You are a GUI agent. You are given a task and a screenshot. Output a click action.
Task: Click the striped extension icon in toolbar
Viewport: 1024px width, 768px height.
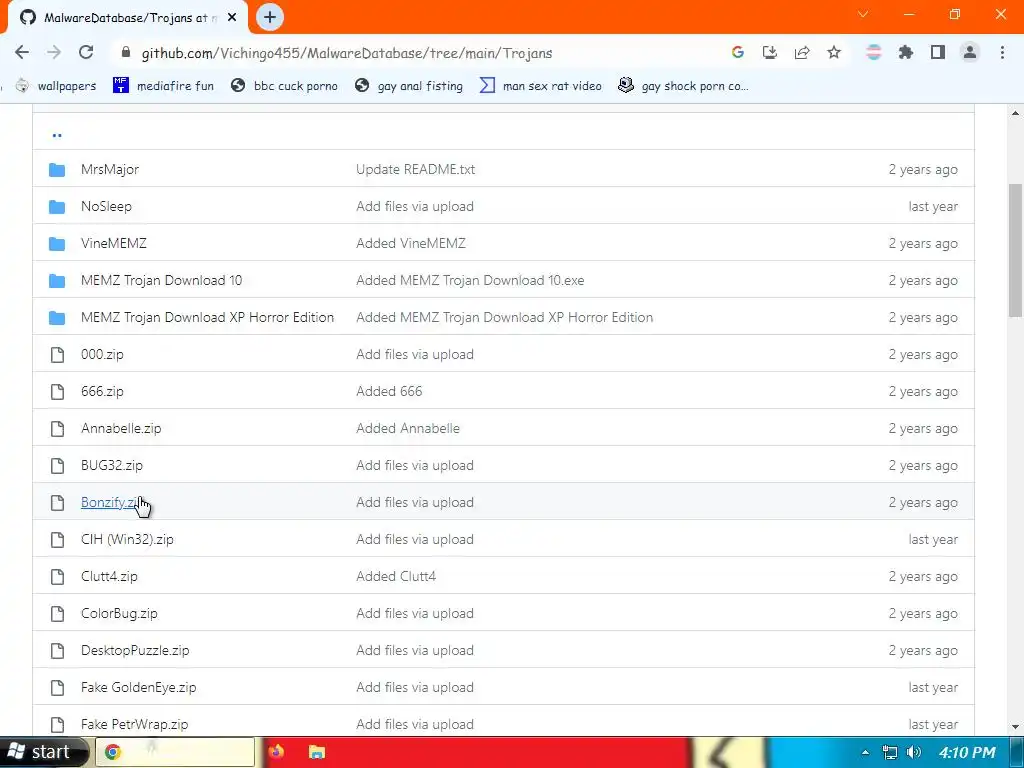point(874,52)
